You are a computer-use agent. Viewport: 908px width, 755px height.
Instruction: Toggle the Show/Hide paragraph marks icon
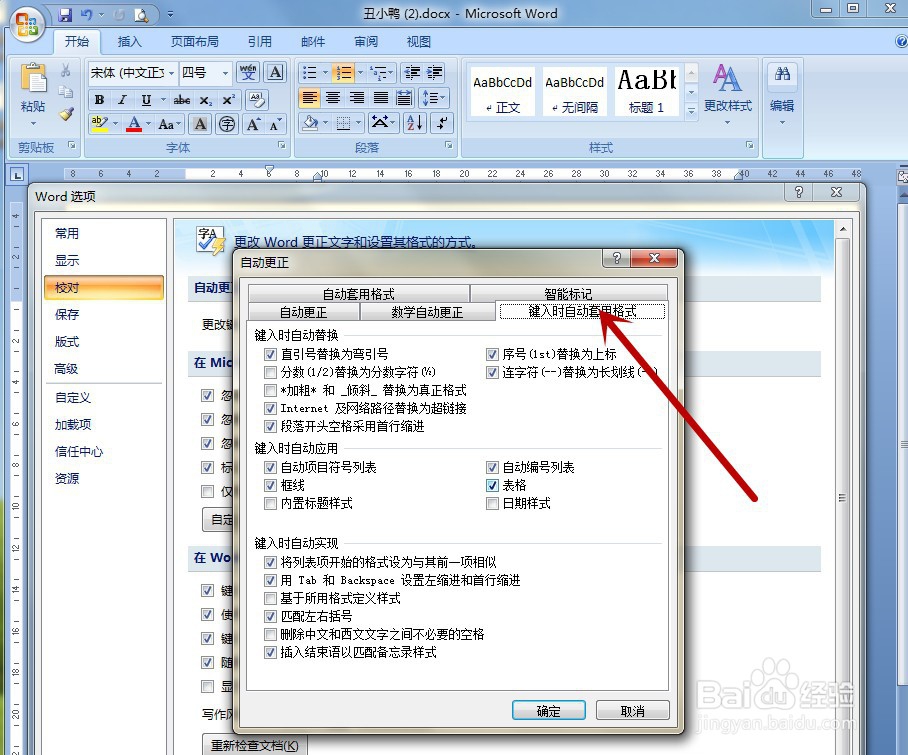440,123
